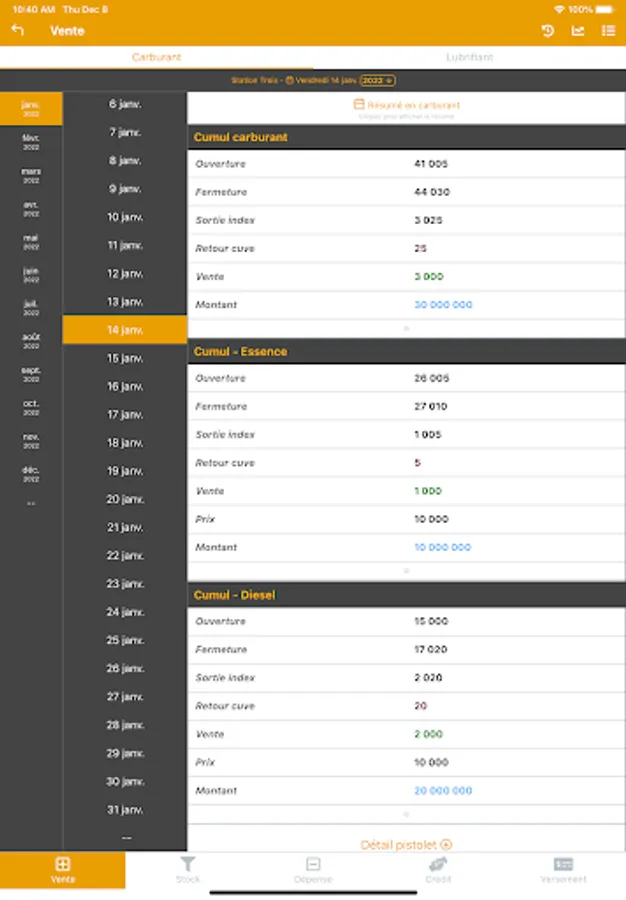Open the Crédit icon
626x900 pixels.
[438, 869]
